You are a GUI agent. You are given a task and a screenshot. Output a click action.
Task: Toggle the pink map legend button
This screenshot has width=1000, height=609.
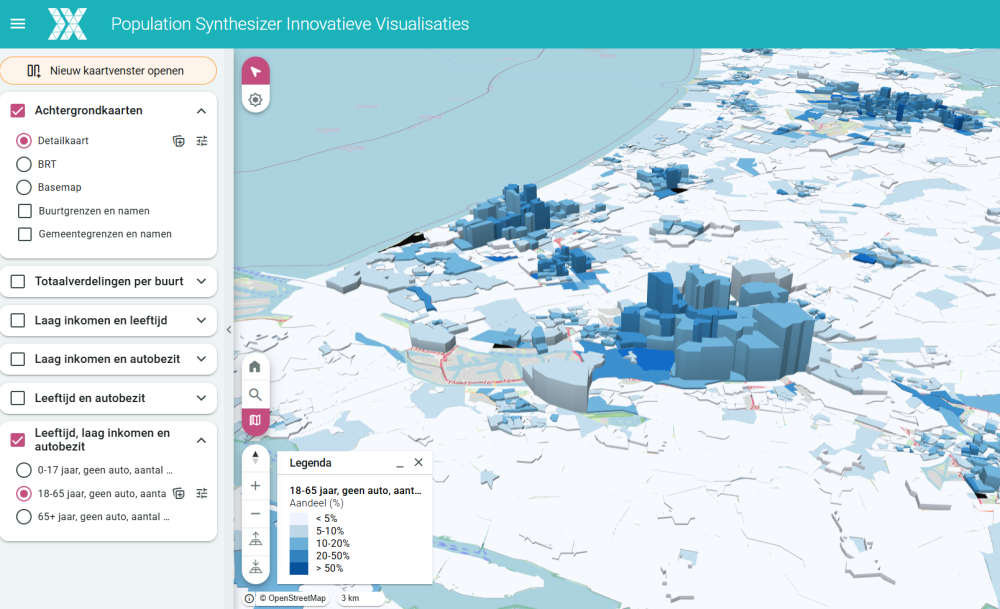(x=255, y=420)
